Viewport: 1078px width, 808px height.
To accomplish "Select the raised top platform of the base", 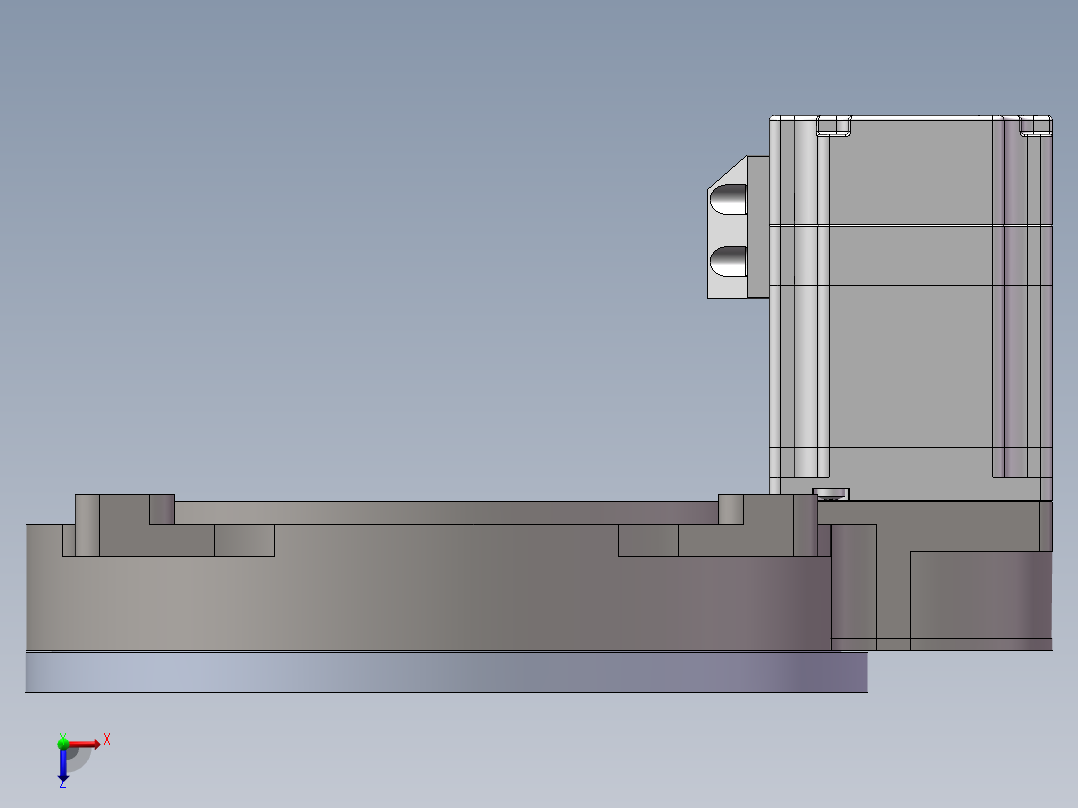I will [x=446, y=512].
